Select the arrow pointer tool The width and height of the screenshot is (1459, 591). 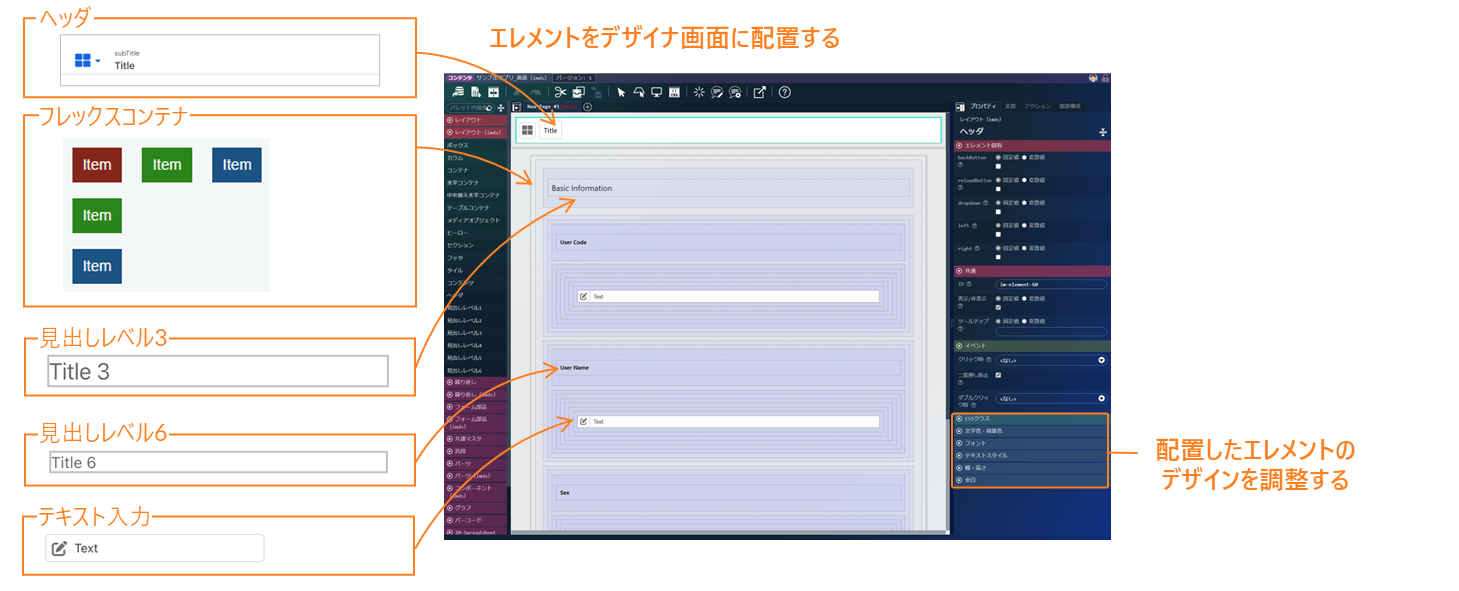[x=621, y=92]
